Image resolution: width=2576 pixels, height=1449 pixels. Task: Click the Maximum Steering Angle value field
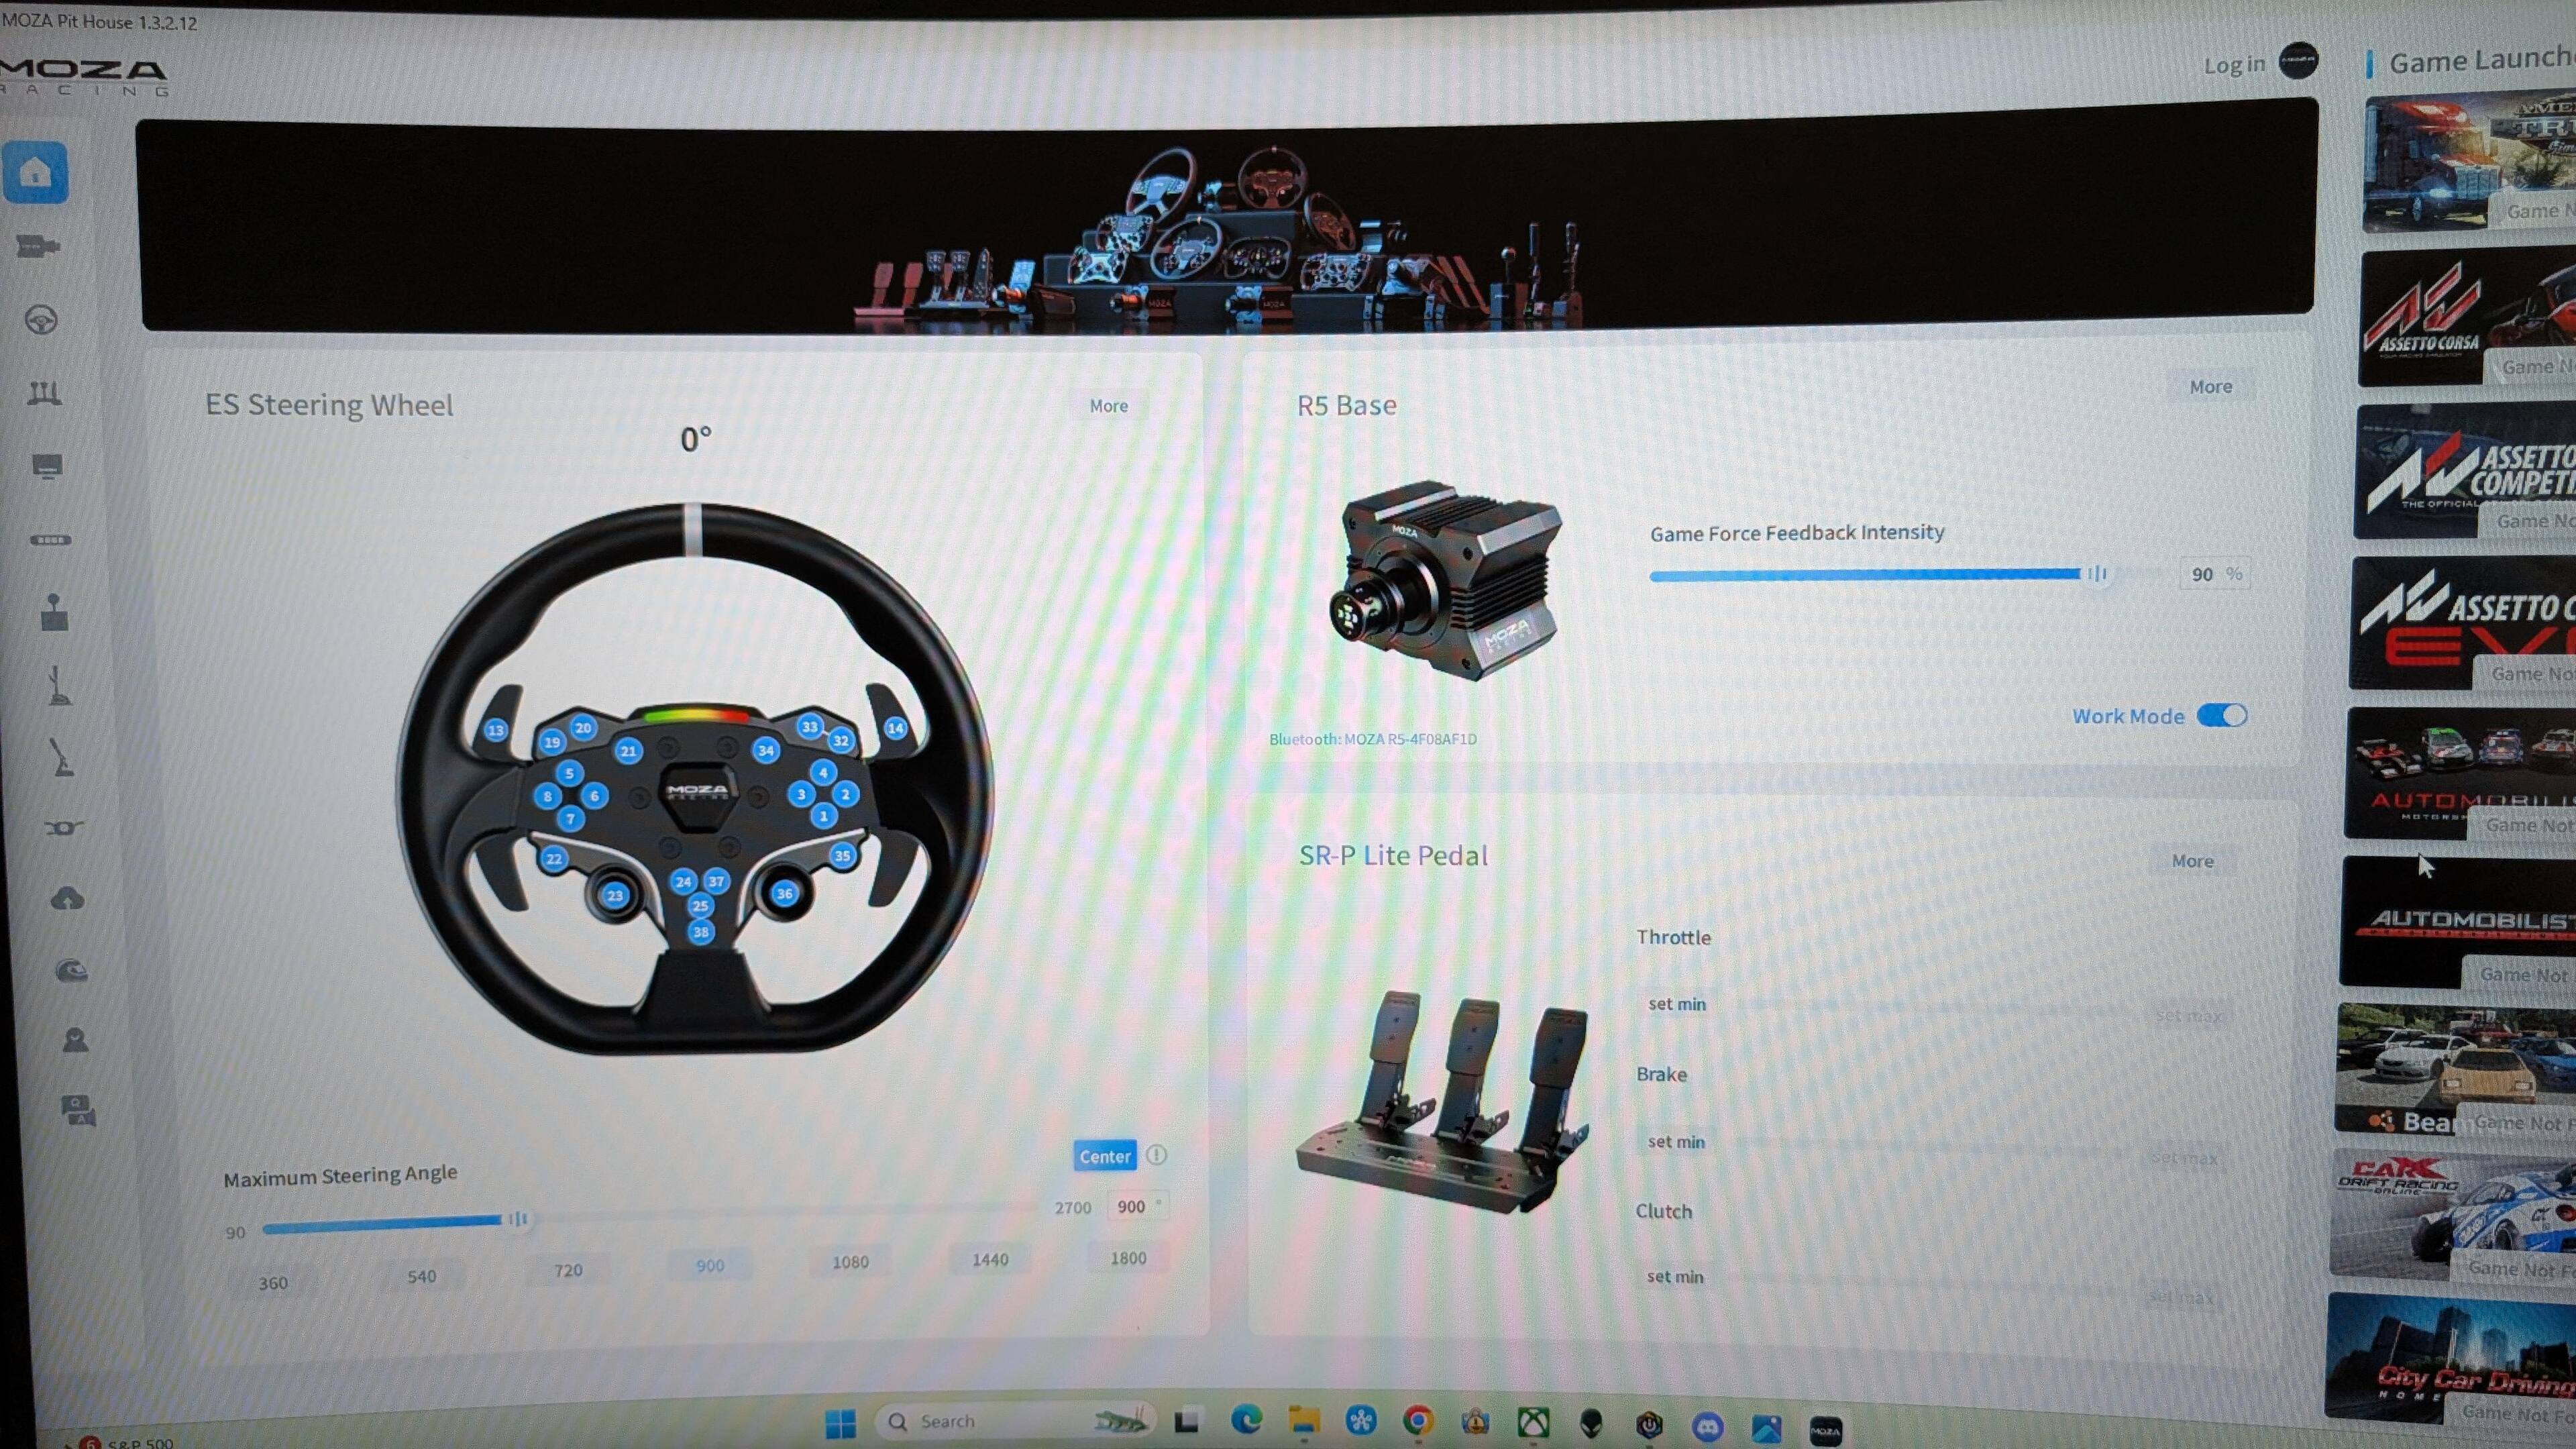click(x=1134, y=1207)
